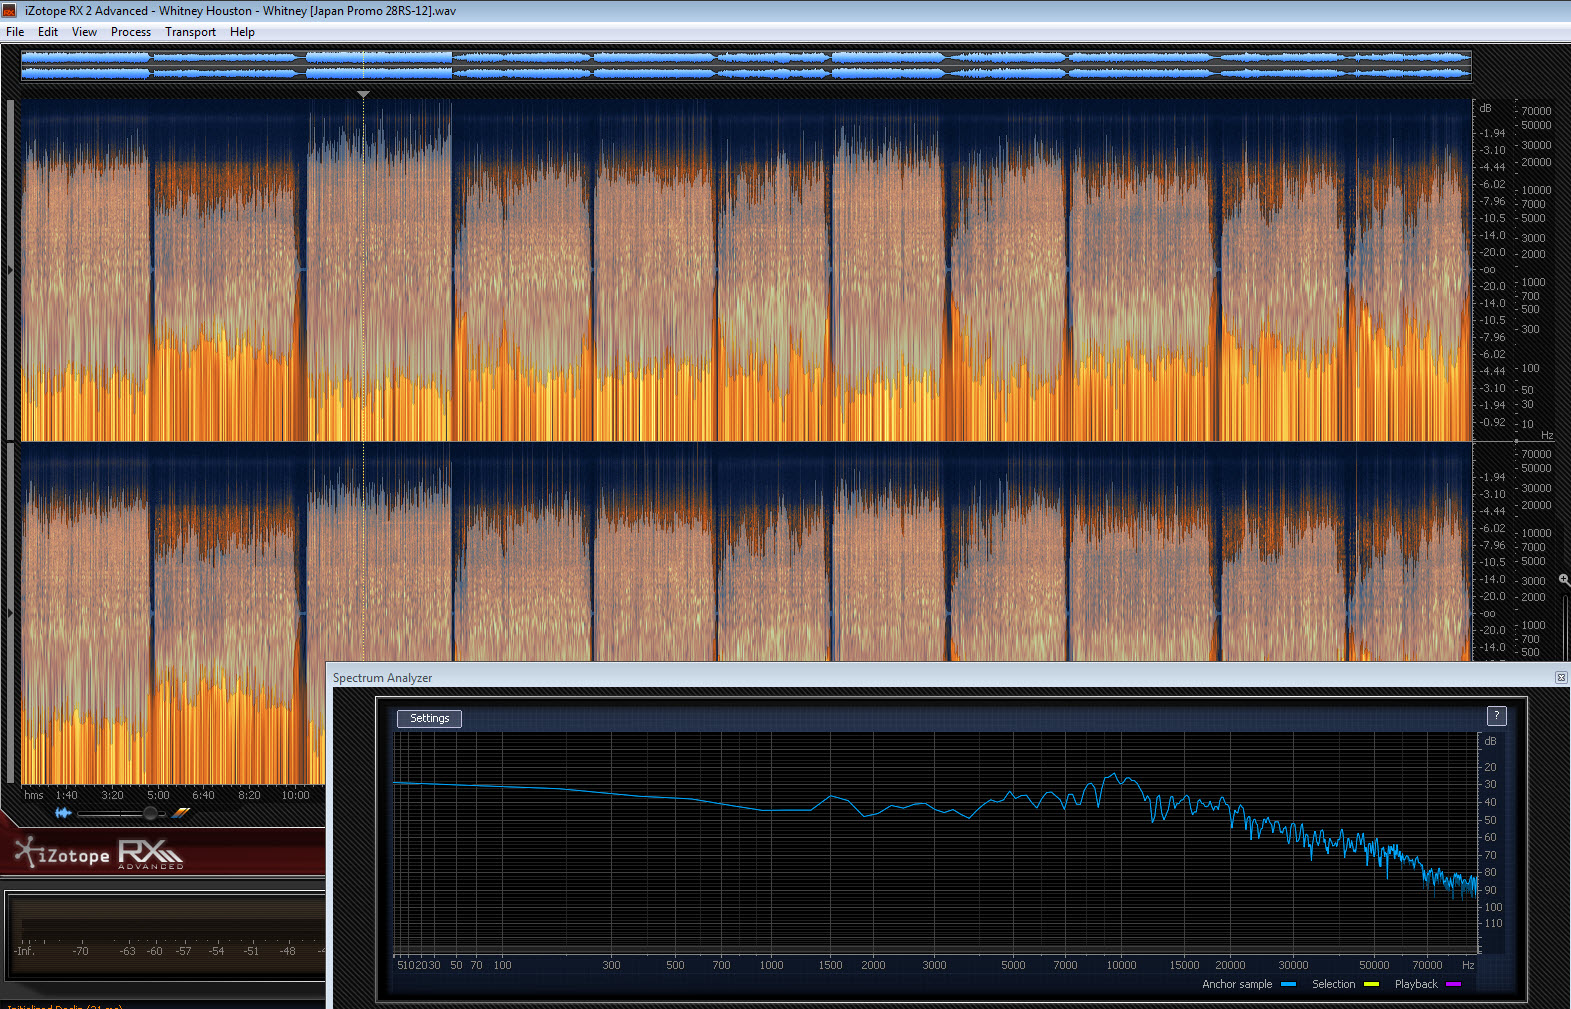Image resolution: width=1571 pixels, height=1009 pixels.
Task: Open the Process menu
Action: pyautogui.click(x=131, y=32)
